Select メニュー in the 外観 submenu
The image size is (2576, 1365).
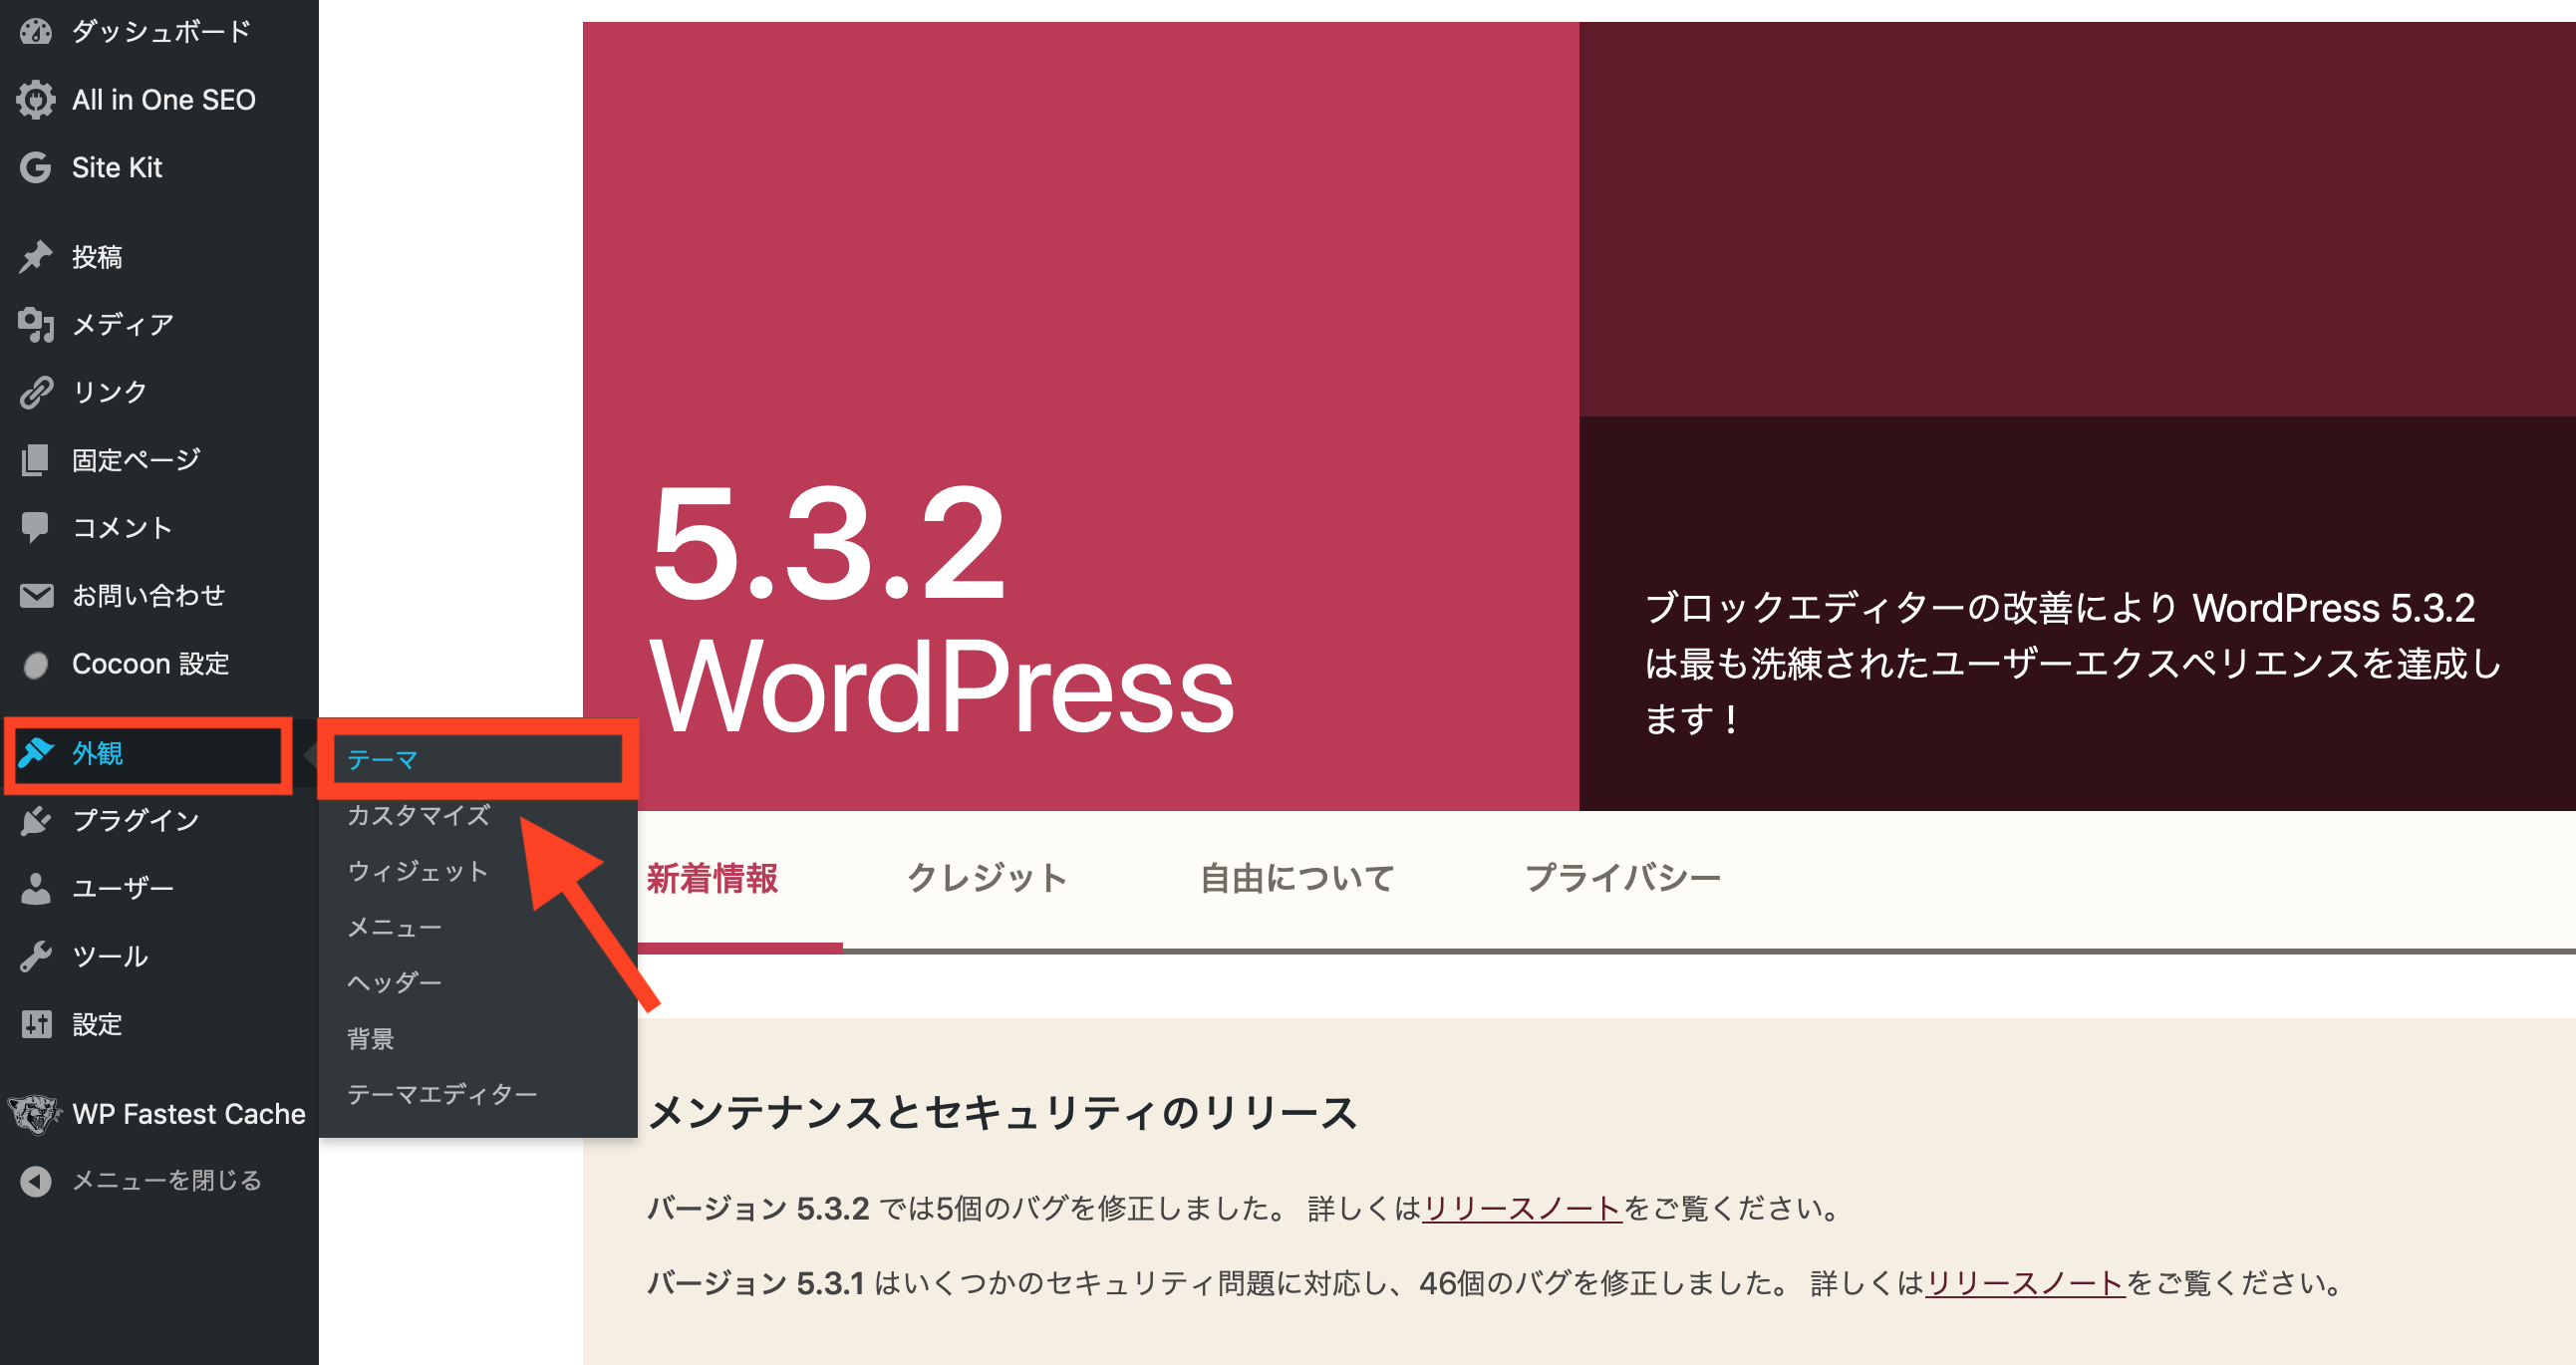click(x=394, y=927)
